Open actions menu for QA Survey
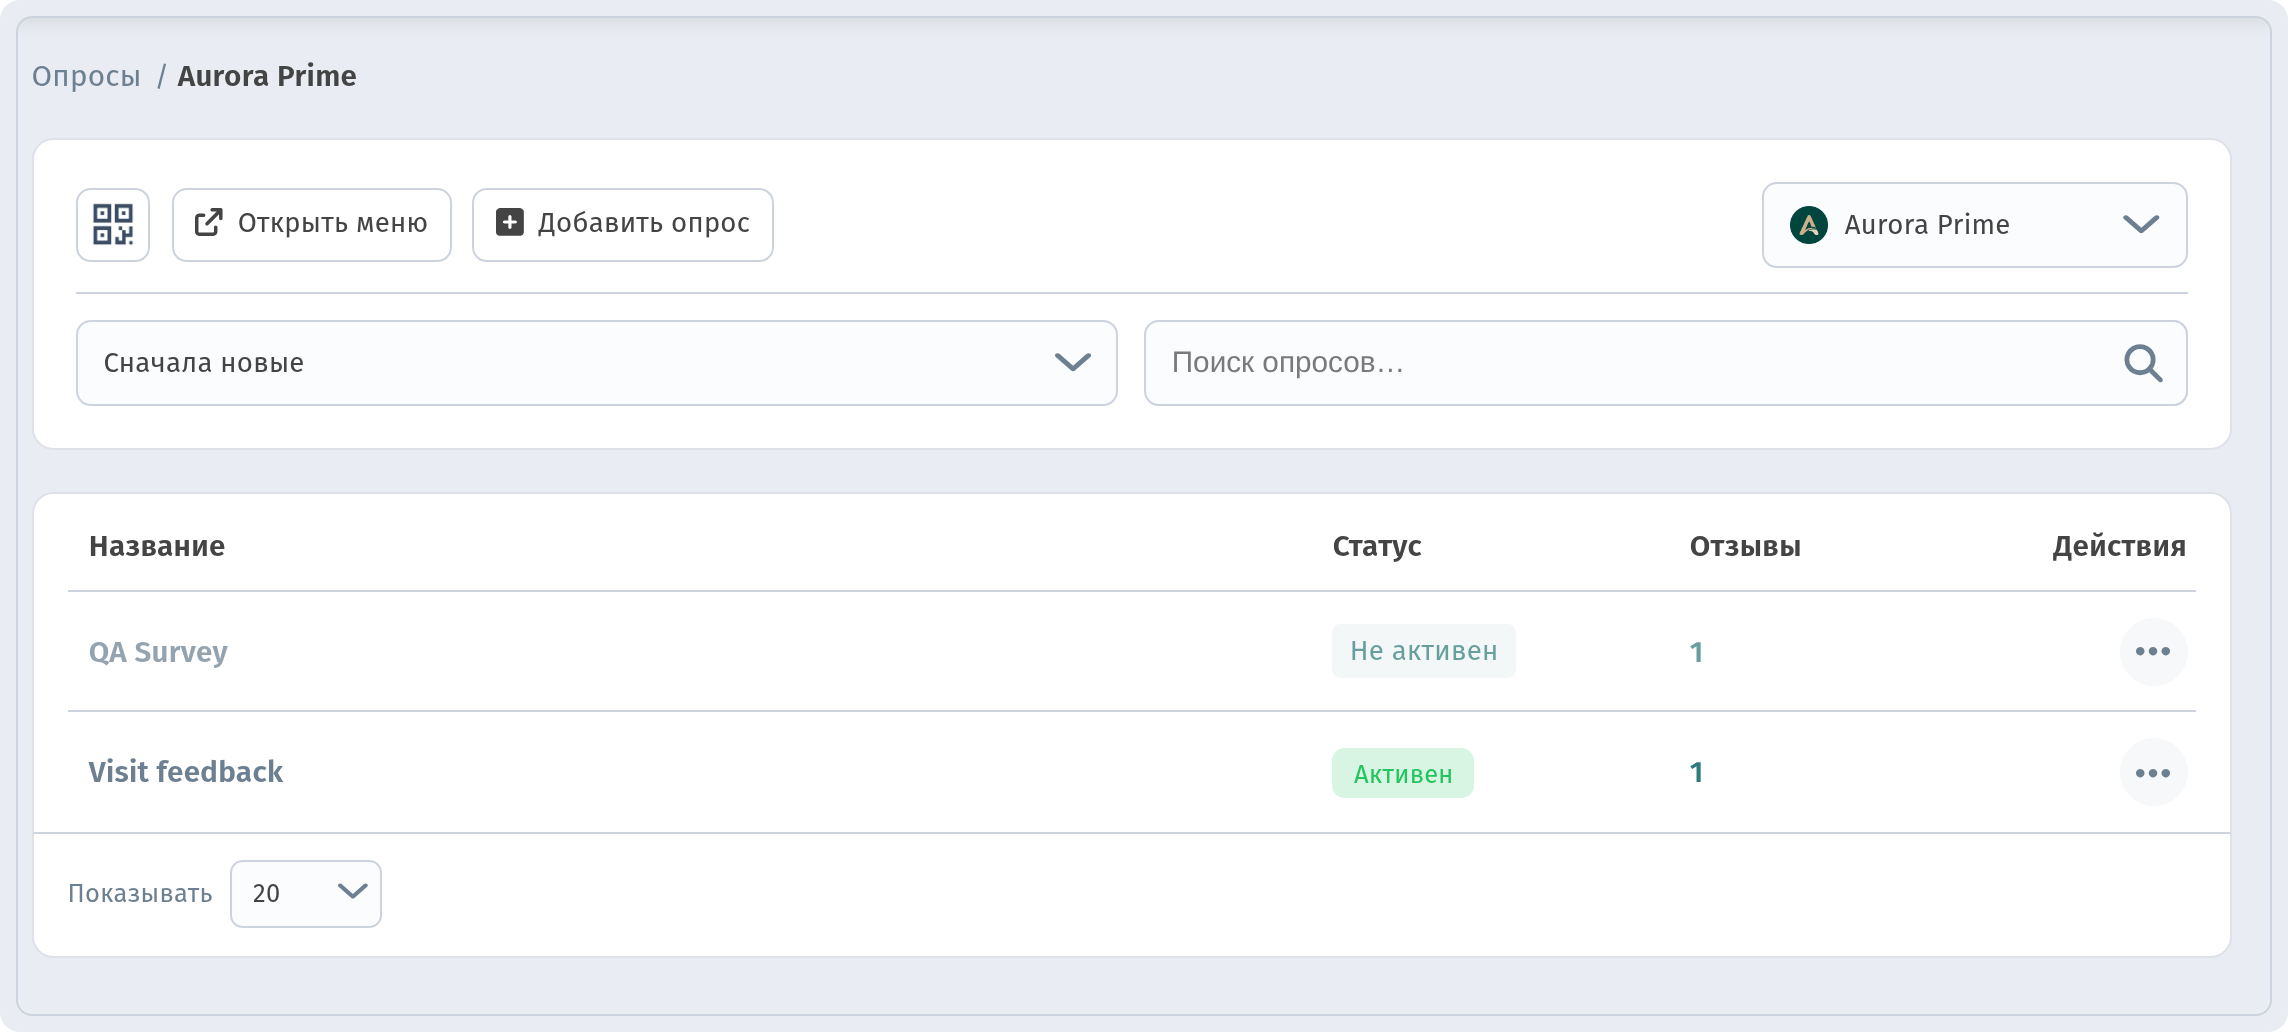This screenshot has width=2288, height=1032. pos(2153,652)
